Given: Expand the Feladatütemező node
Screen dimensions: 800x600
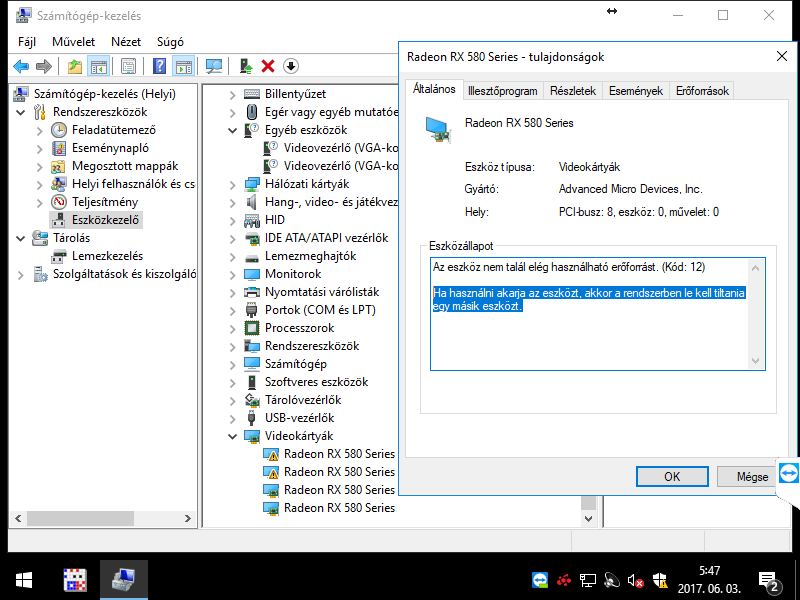Looking at the screenshot, I should pos(39,131).
